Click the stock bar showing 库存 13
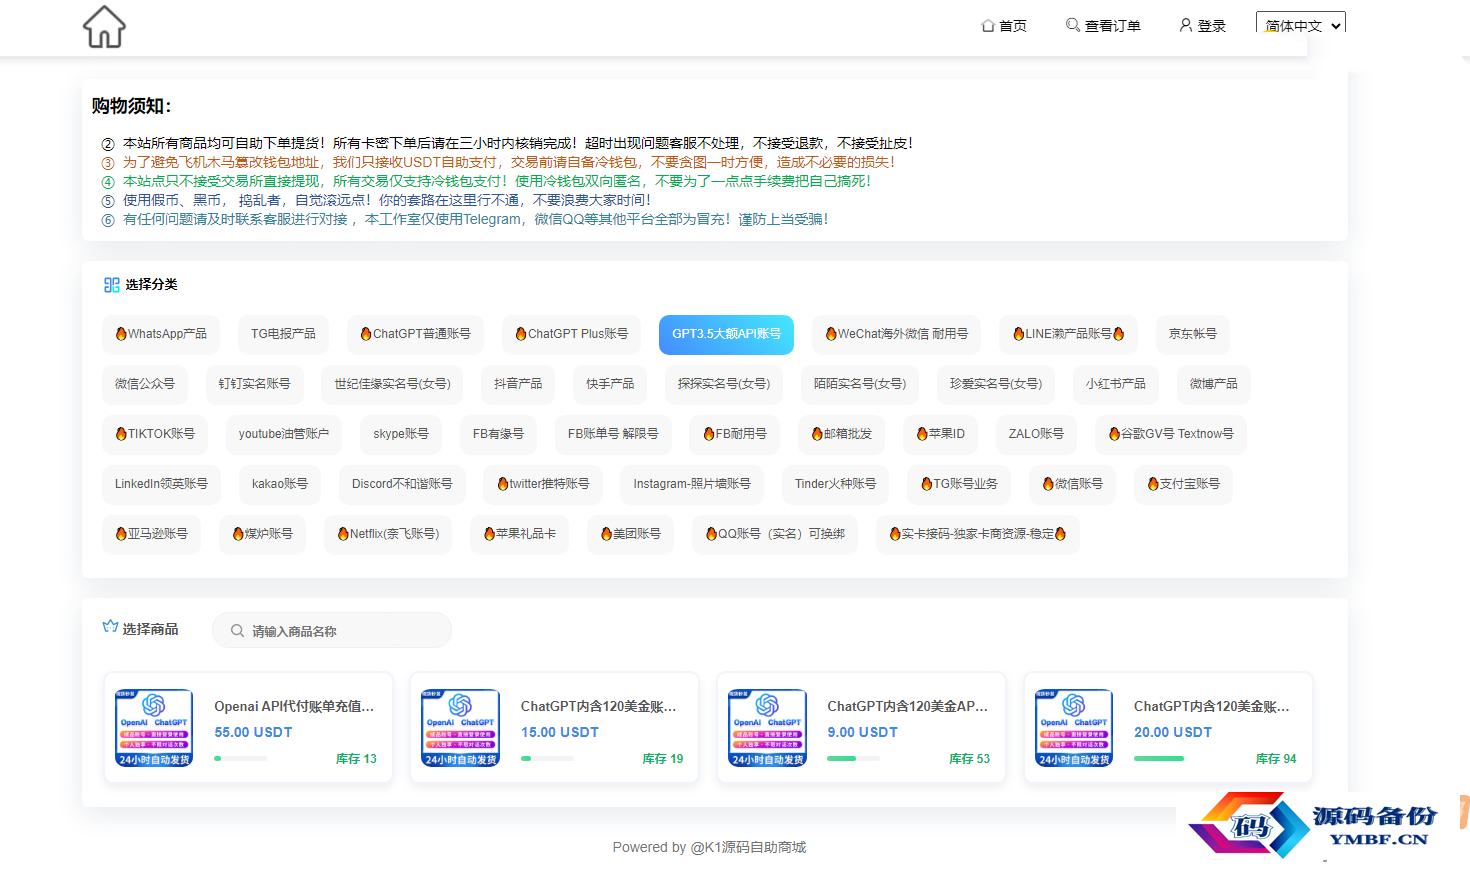This screenshot has width=1470, height=870. pyautogui.click(x=240, y=759)
